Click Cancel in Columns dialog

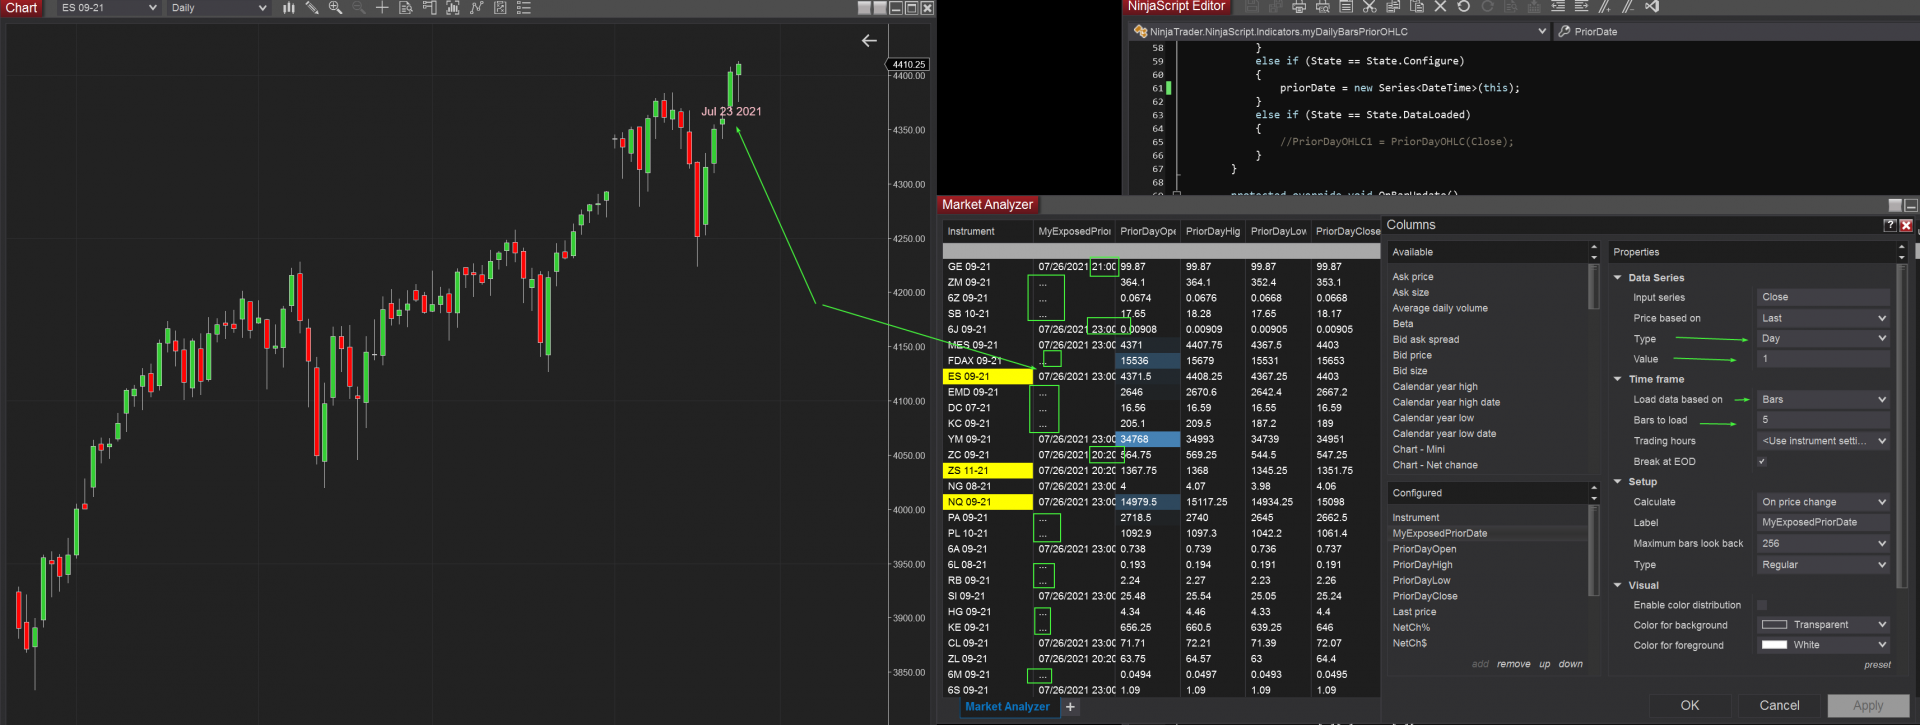click(1780, 706)
